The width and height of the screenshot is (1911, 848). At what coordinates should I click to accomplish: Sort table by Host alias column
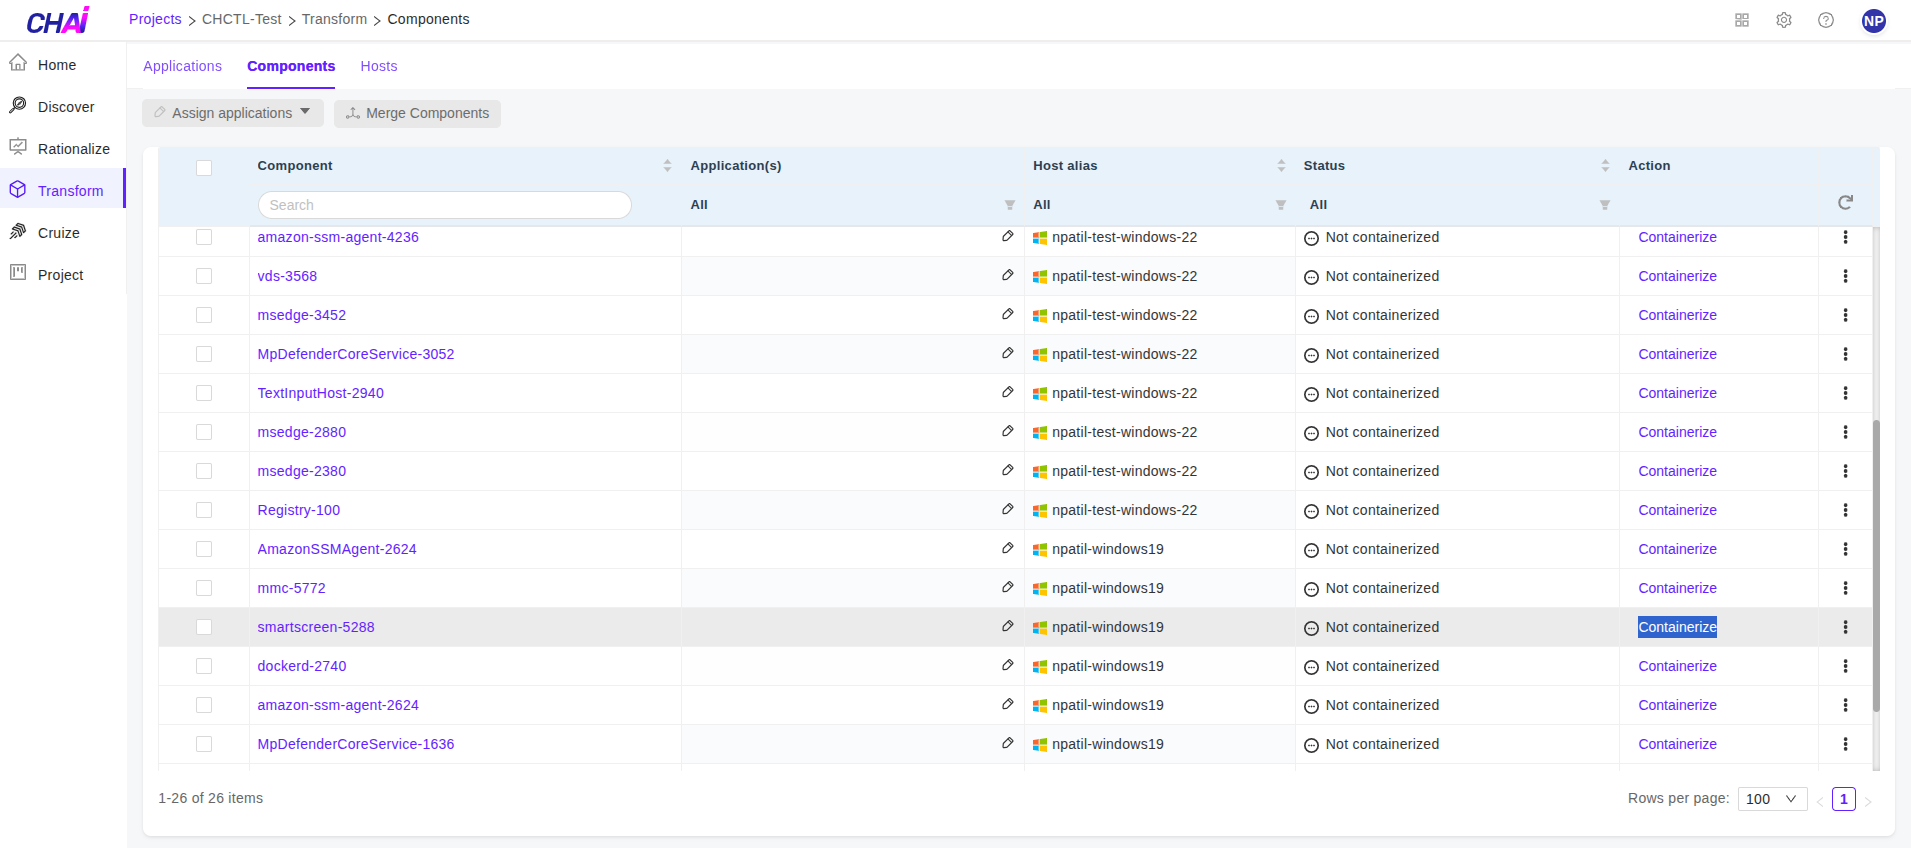pyautogui.click(x=1281, y=166)
